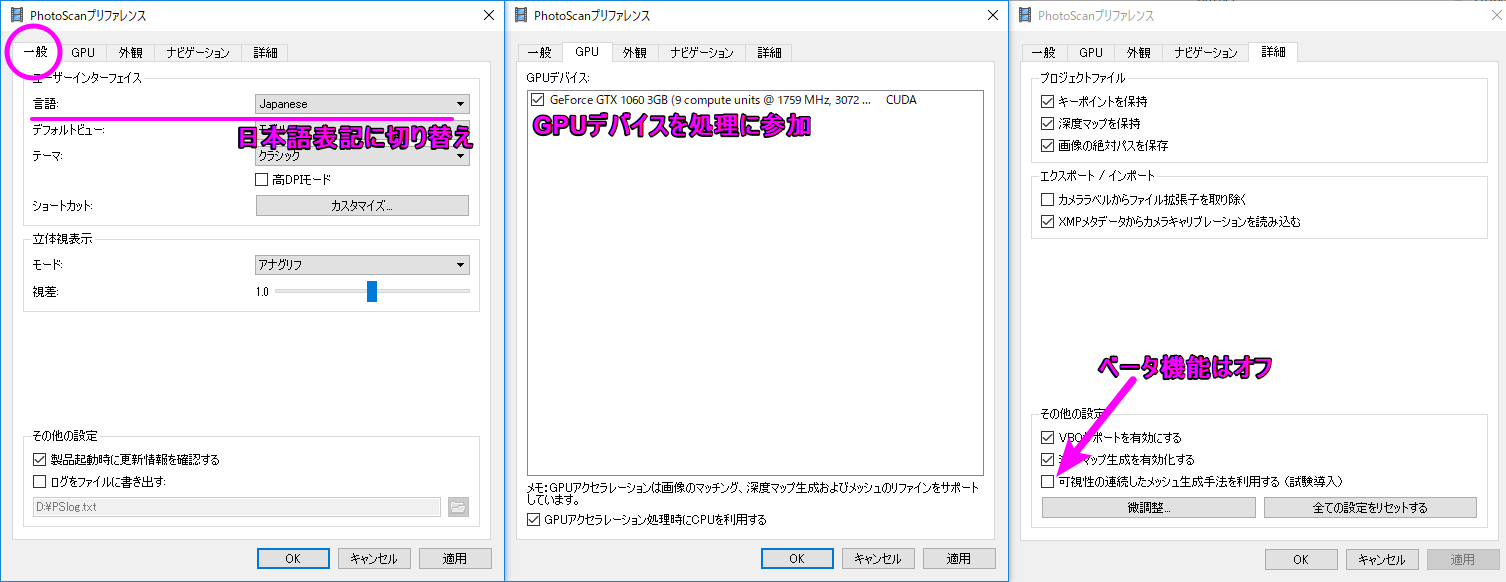
Task: Click the 微調整... button
Action: point(1149,508)
